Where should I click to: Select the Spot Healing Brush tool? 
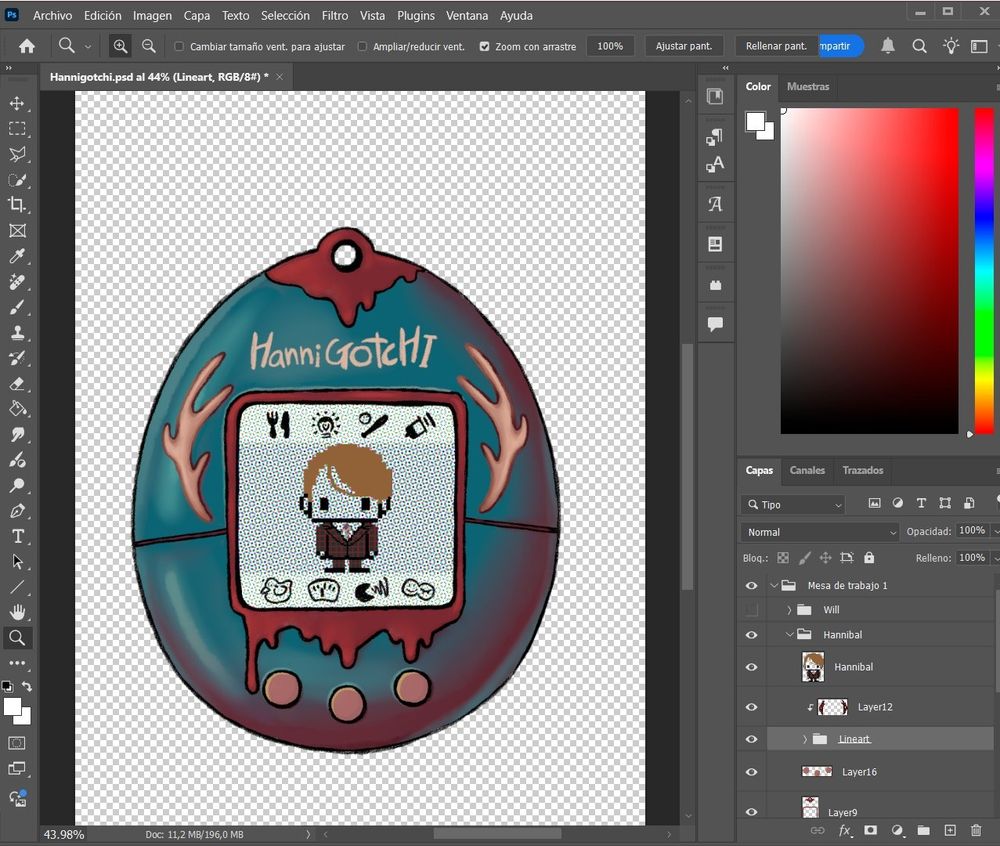click(x=17, y=282)
